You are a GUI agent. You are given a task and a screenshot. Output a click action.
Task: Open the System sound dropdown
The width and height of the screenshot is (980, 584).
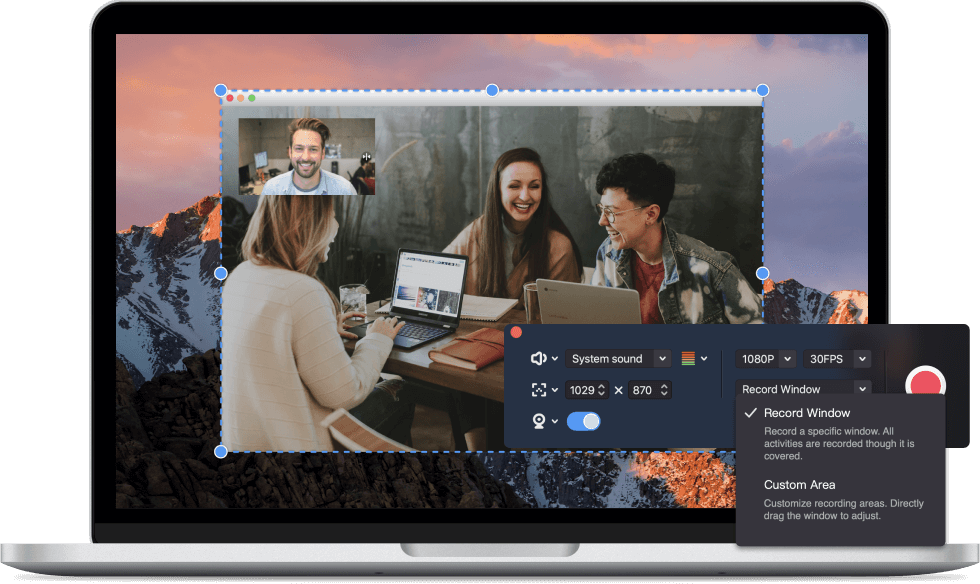pos(617,359)
